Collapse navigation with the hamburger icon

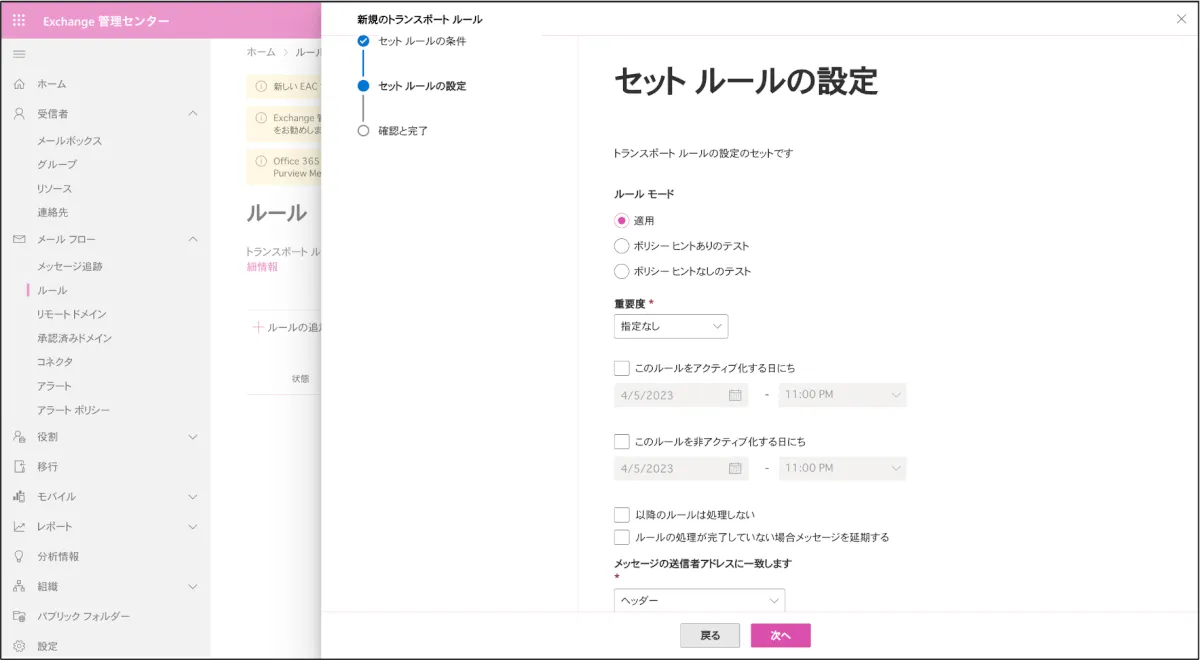(19, 54)
